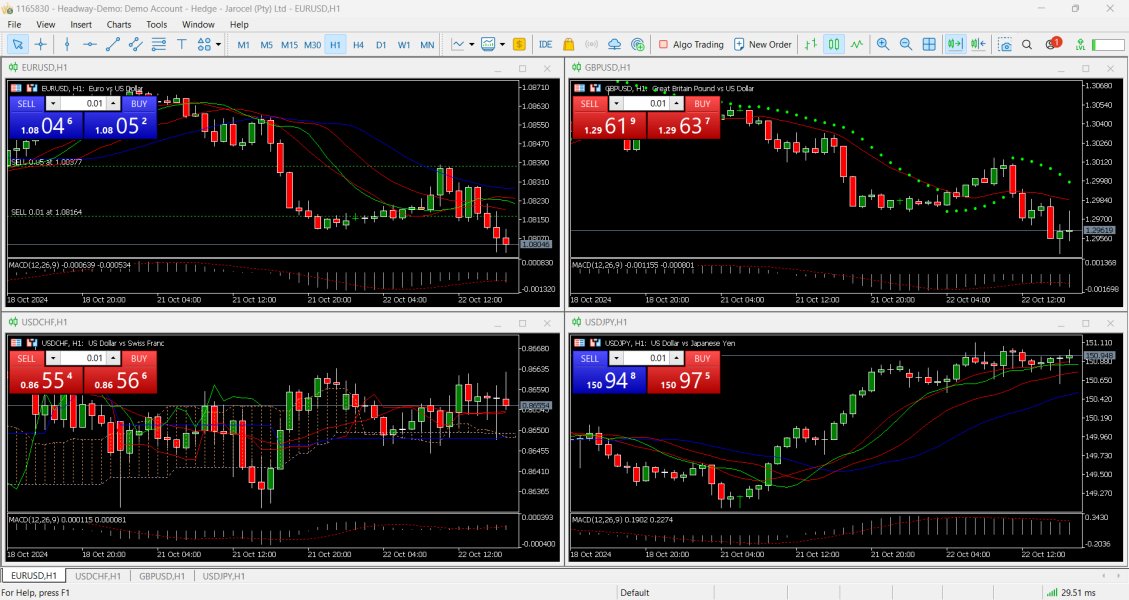This screenshot has height=600, width=1129.
Task: Switch to the USDCHF,H1 bottom tab
Action: tap(98, 576)
